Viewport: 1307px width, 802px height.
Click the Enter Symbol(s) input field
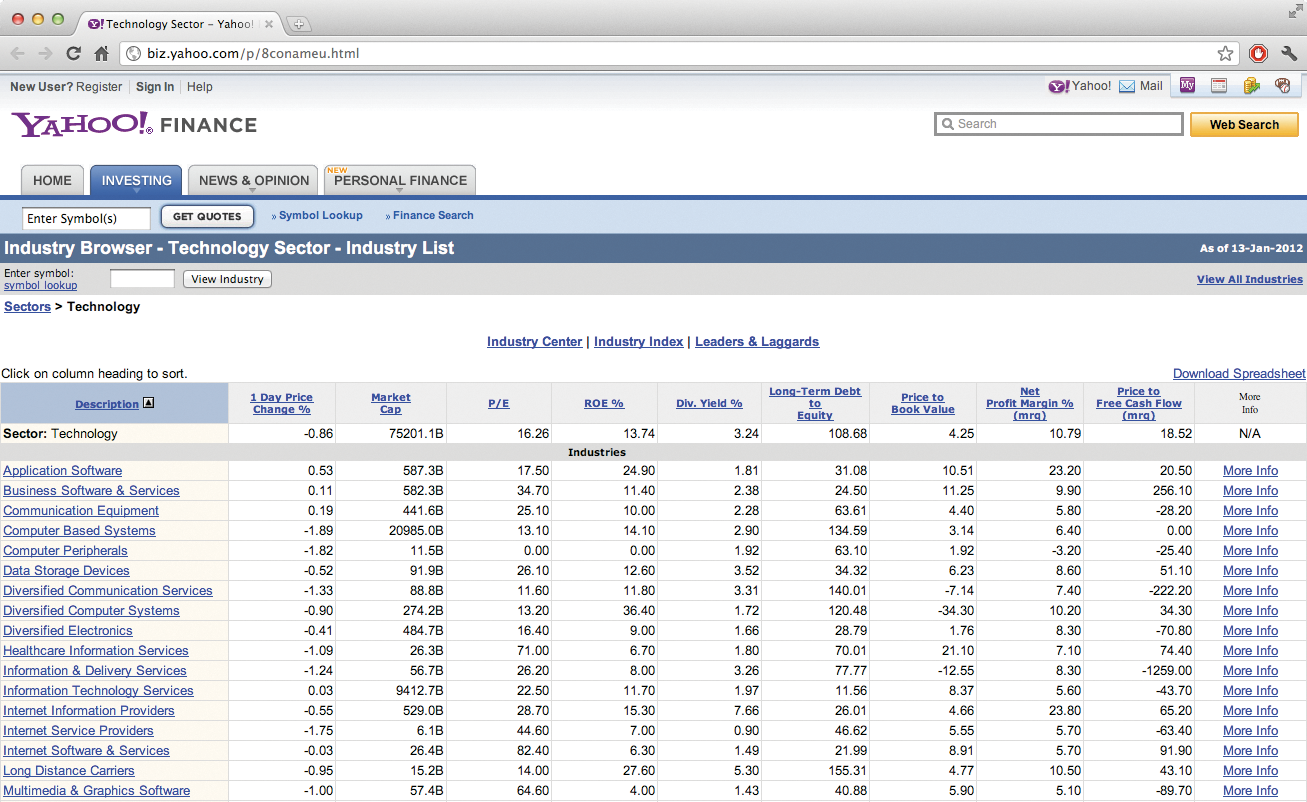86,218
